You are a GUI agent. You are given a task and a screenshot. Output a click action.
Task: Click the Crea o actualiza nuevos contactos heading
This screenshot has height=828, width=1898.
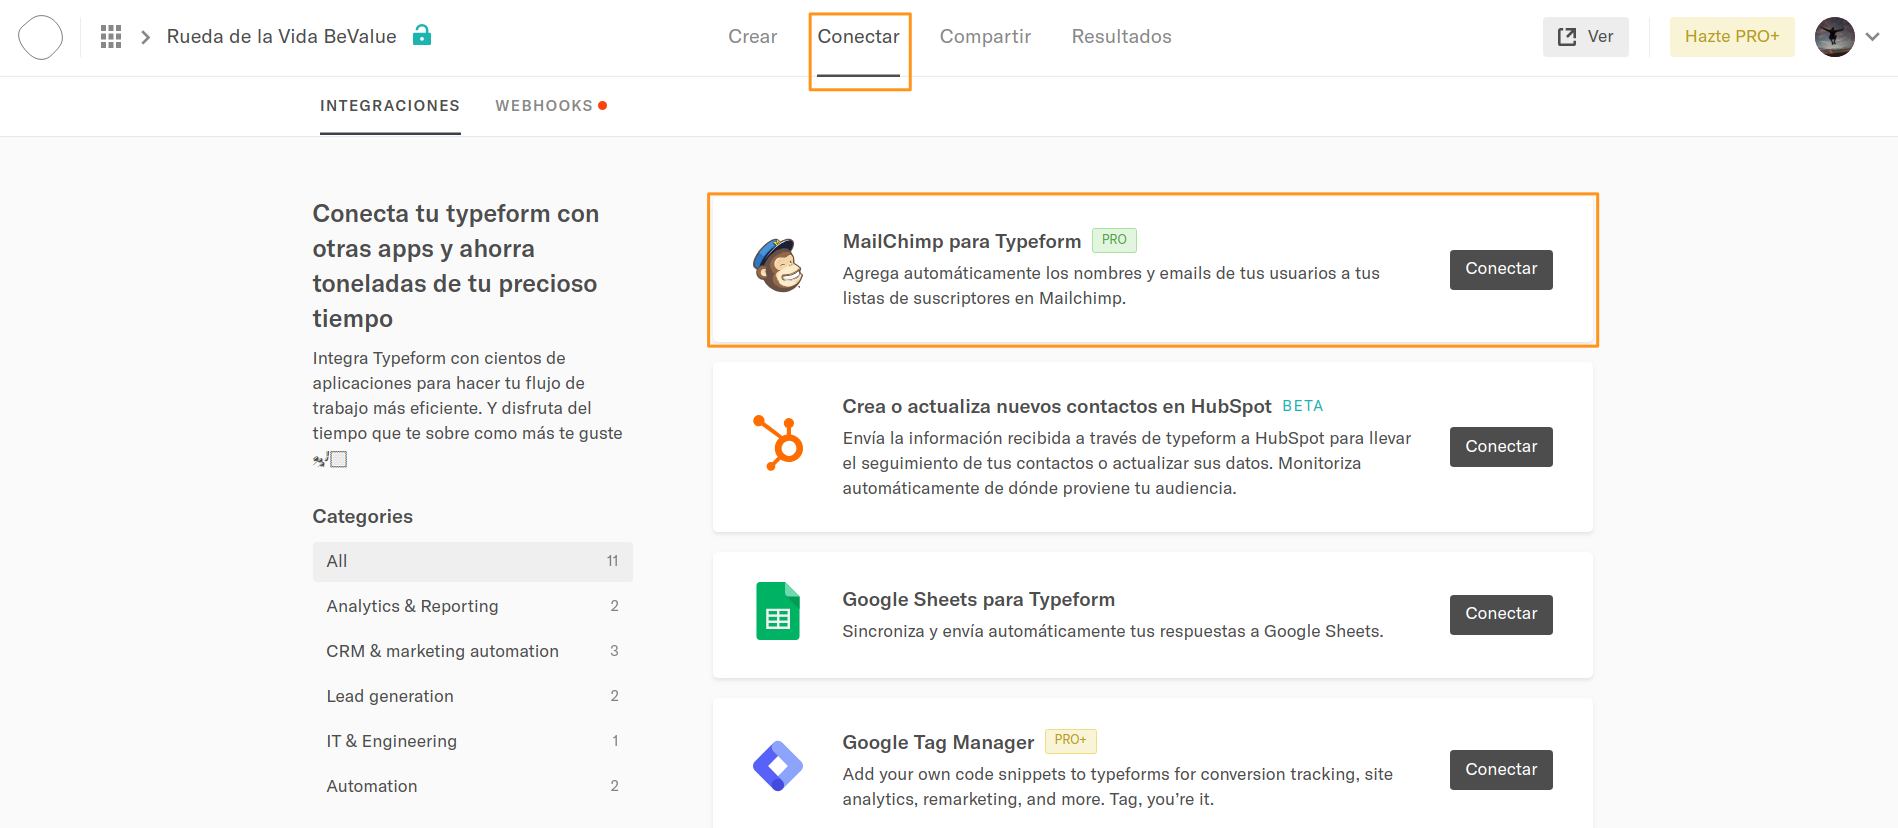1057,406
